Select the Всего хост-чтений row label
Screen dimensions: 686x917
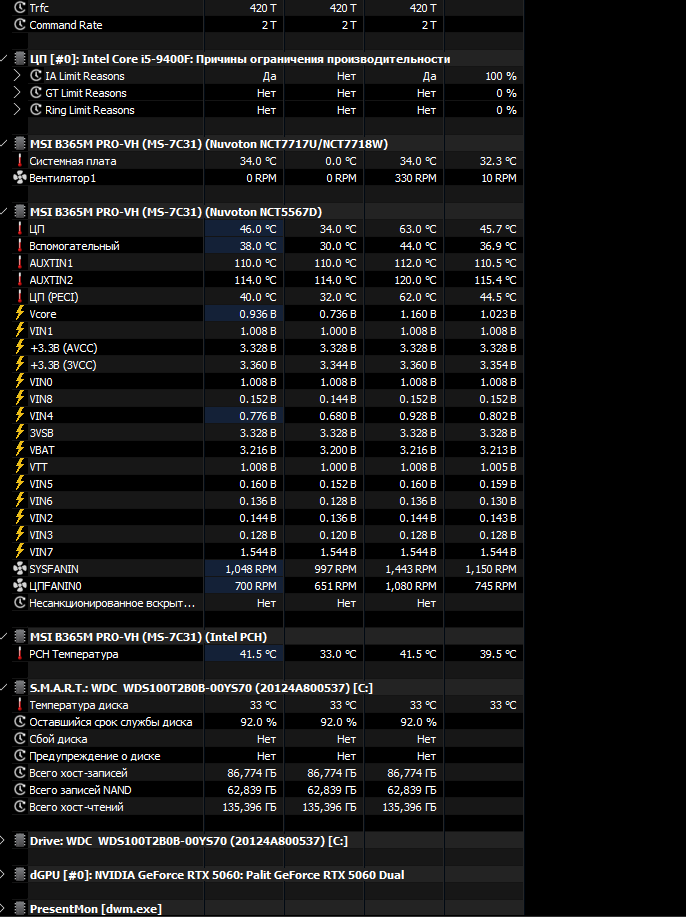coord(77,807)
